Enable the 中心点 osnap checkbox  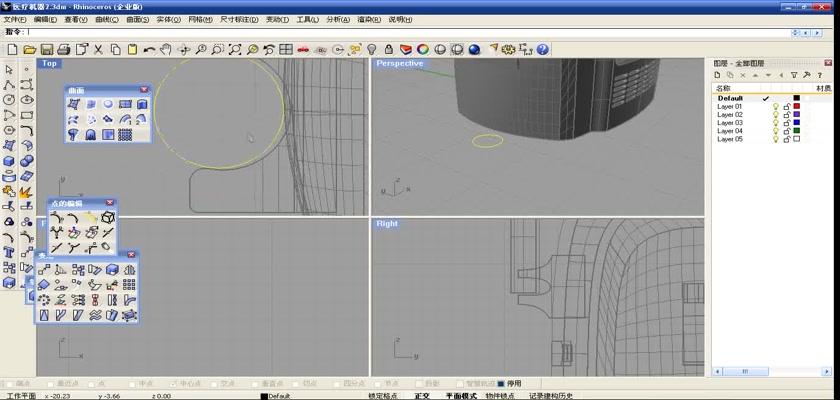tap(173, 383)
